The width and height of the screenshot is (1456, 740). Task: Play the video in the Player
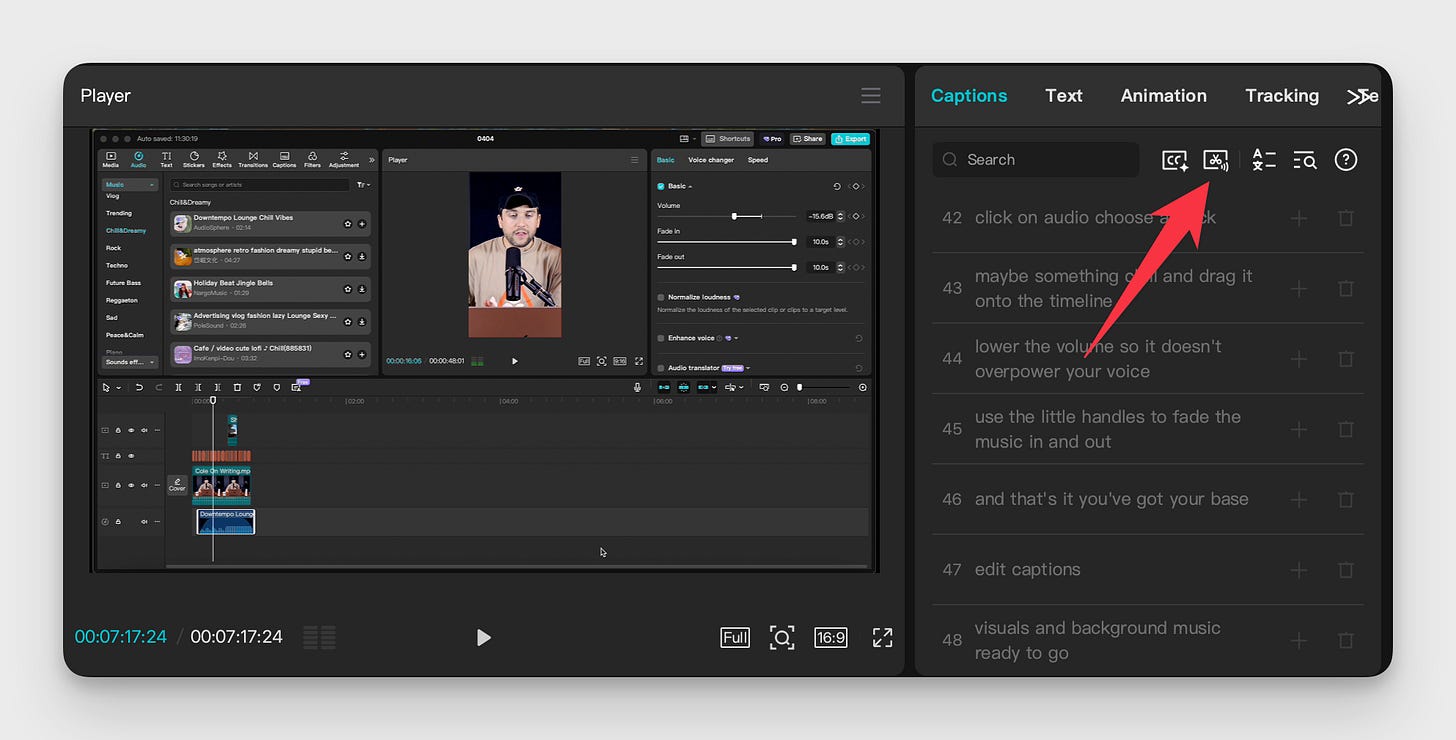tap(484, 637)
